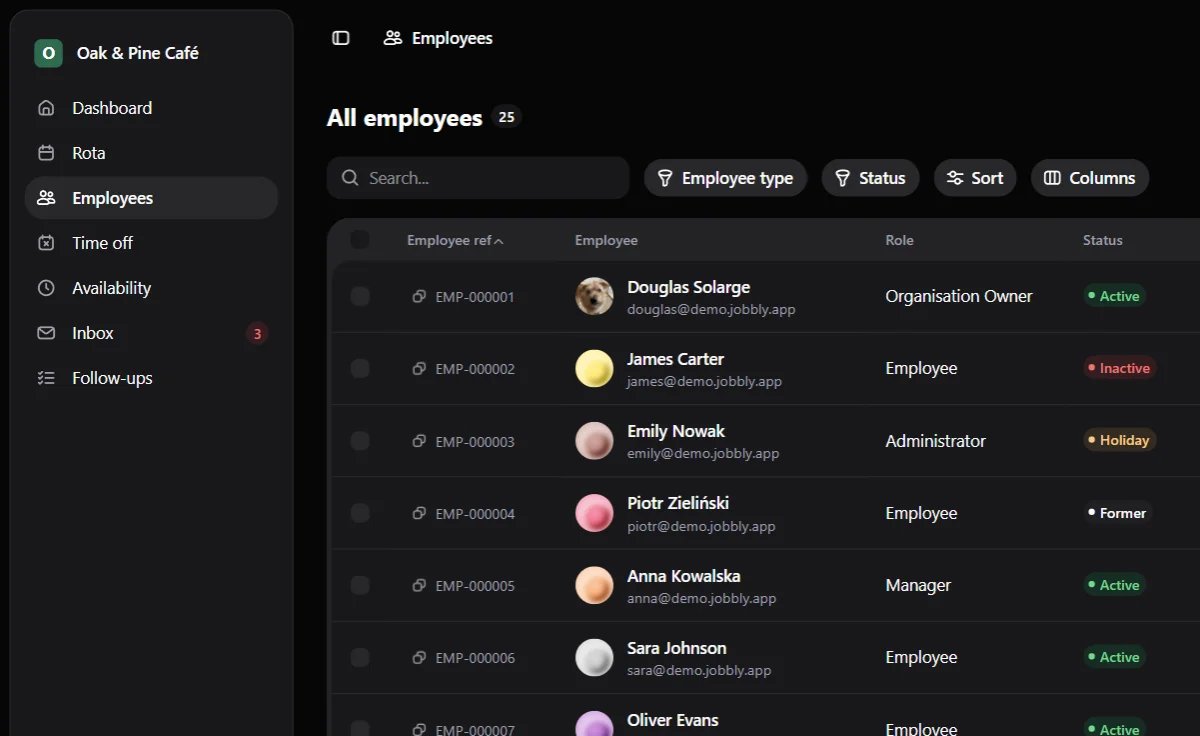Open the Follow-ups page
The height and width of the screenshot is (736, 1200).
click(151, 378)
